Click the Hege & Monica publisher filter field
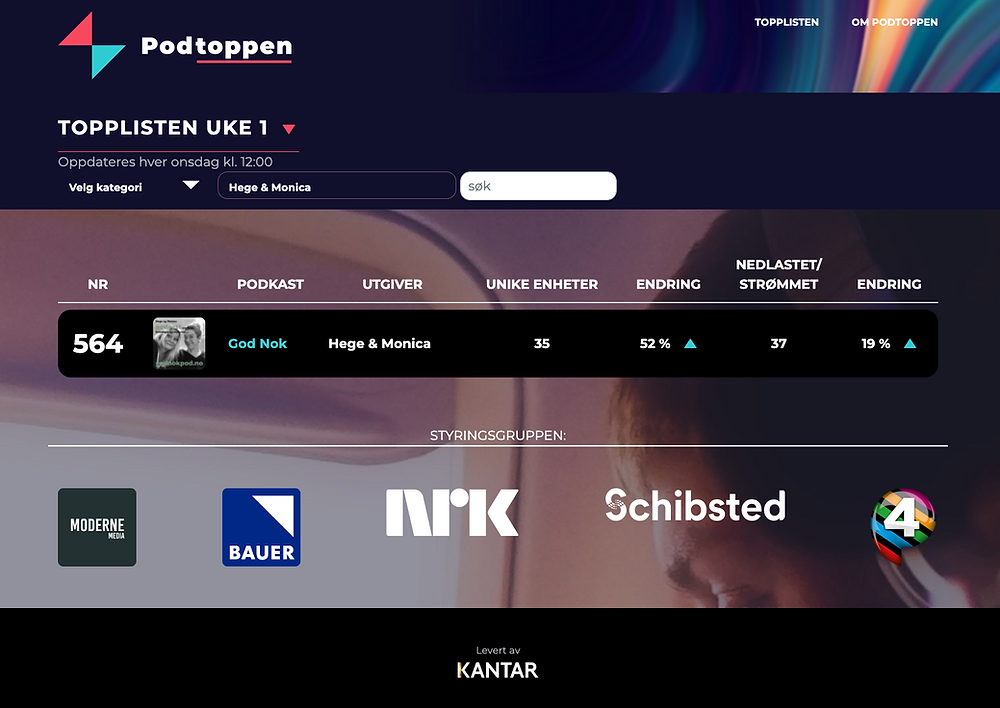The width and height of the screenshot is (1000, 708). click(x=337, y=186)
